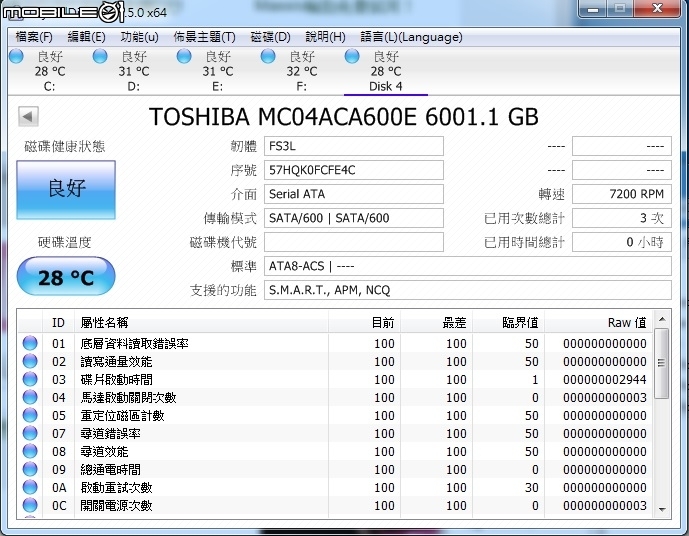Open the 功能(u) menu

[139, 37]
